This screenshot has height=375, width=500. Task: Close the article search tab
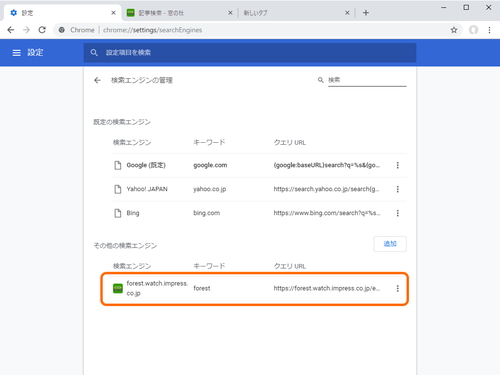(230, 13)
